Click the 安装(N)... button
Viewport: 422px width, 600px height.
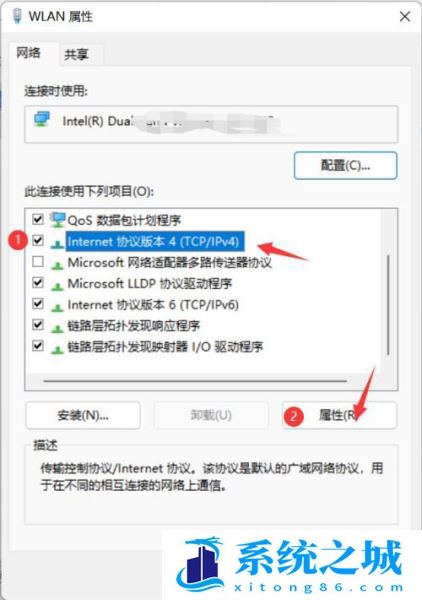pyautogui.click(x=83, y=415)
